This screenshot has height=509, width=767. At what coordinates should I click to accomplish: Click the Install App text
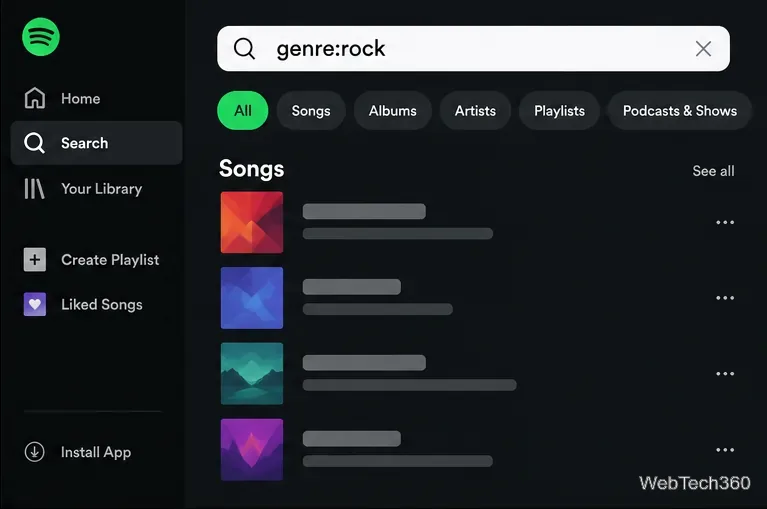[96, 452]
